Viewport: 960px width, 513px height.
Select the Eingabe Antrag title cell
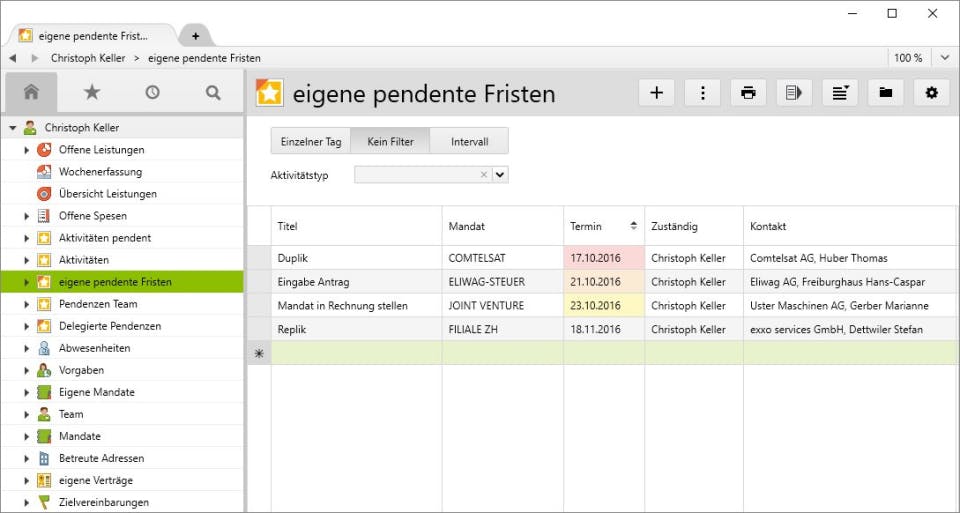tap(356, 282)
